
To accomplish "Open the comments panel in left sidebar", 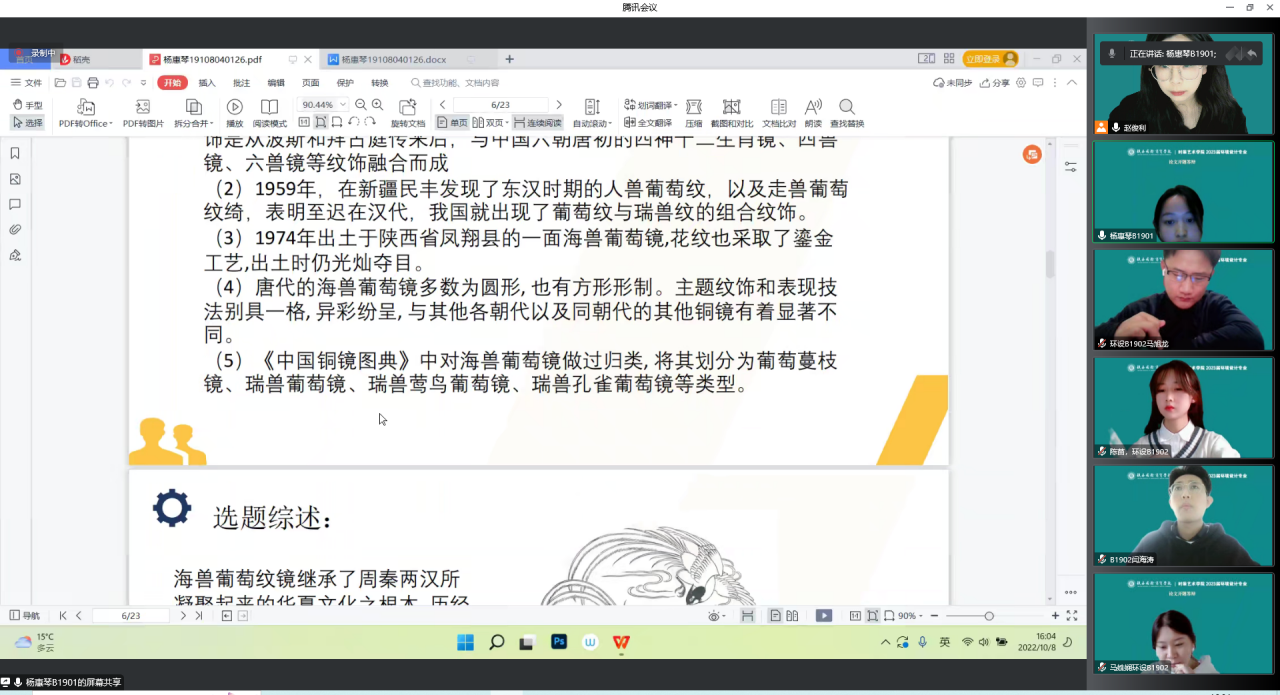I will (15, 204).
